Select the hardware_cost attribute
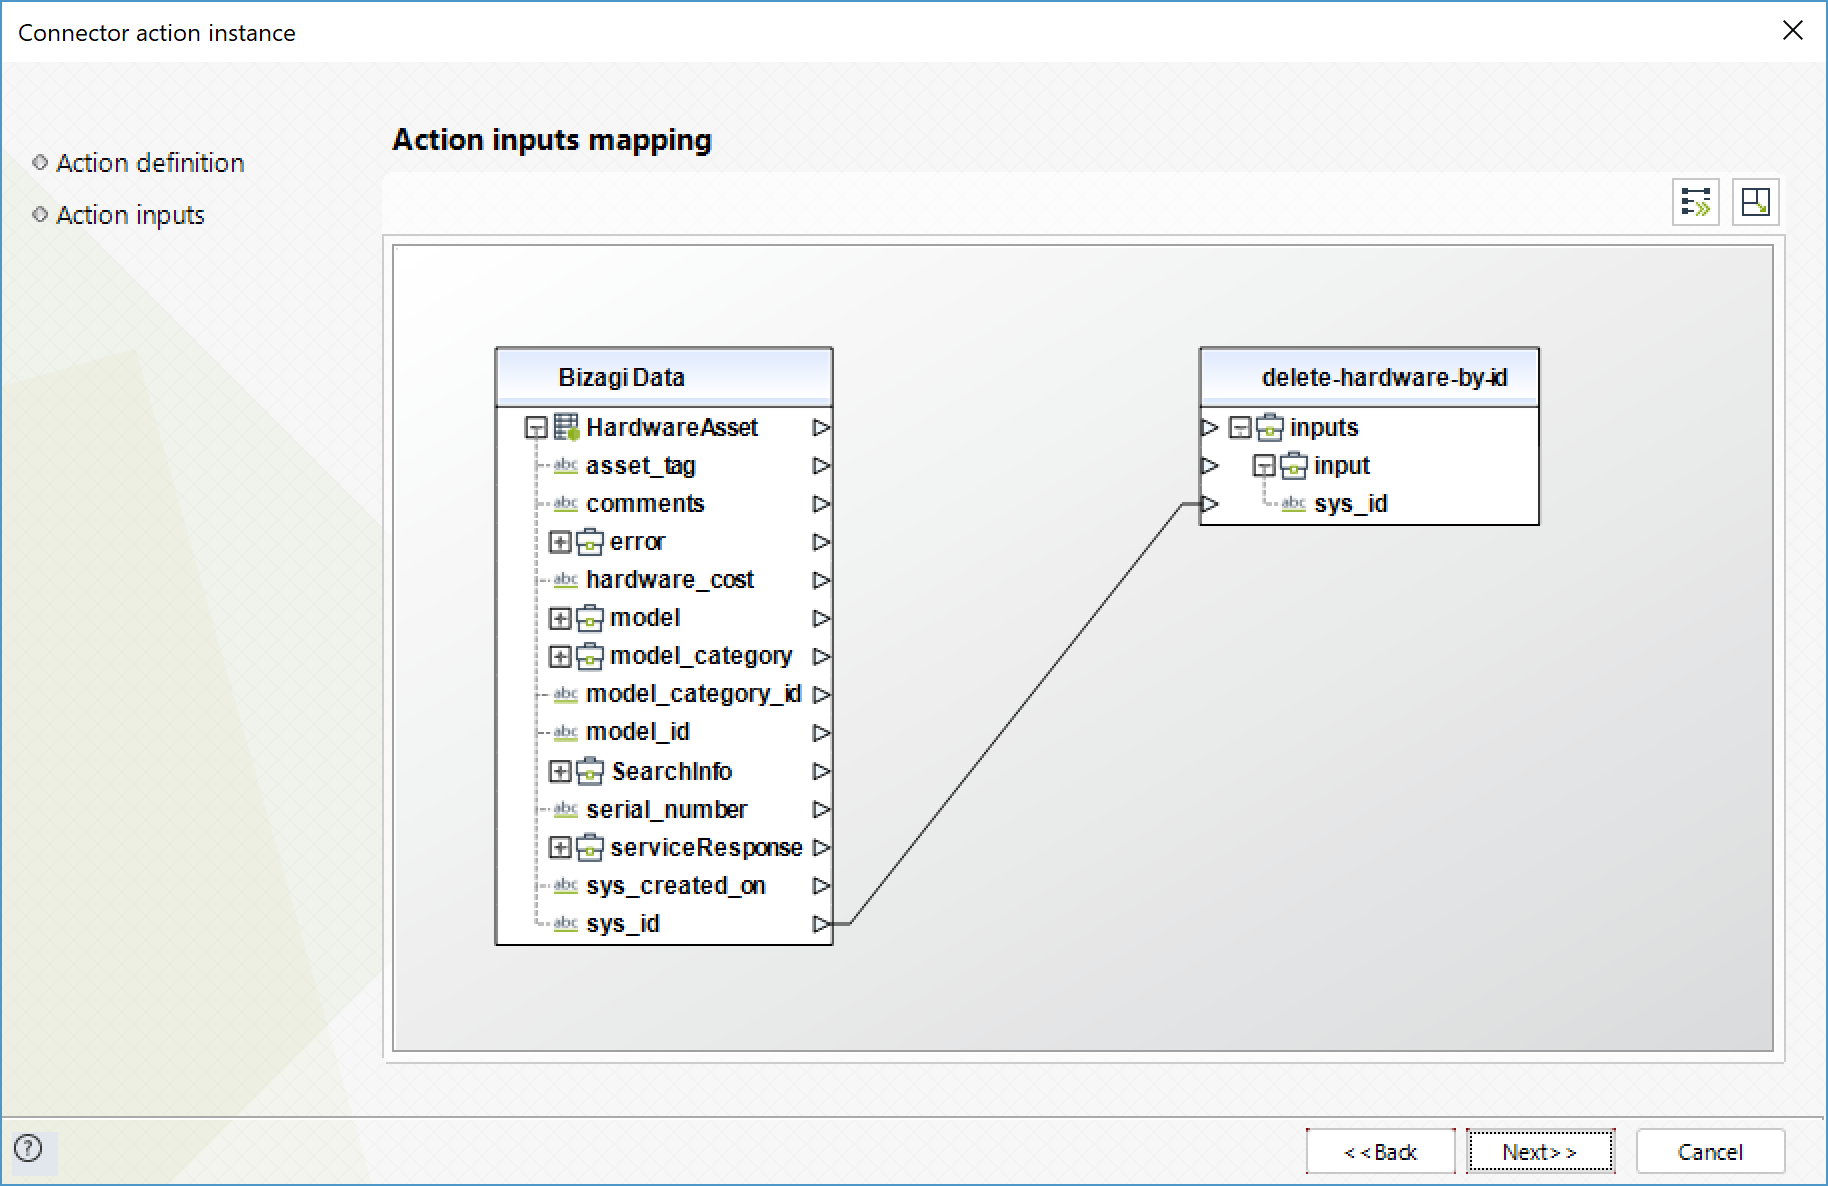This screenshot has height=1186, width=1828. point(670,580)
